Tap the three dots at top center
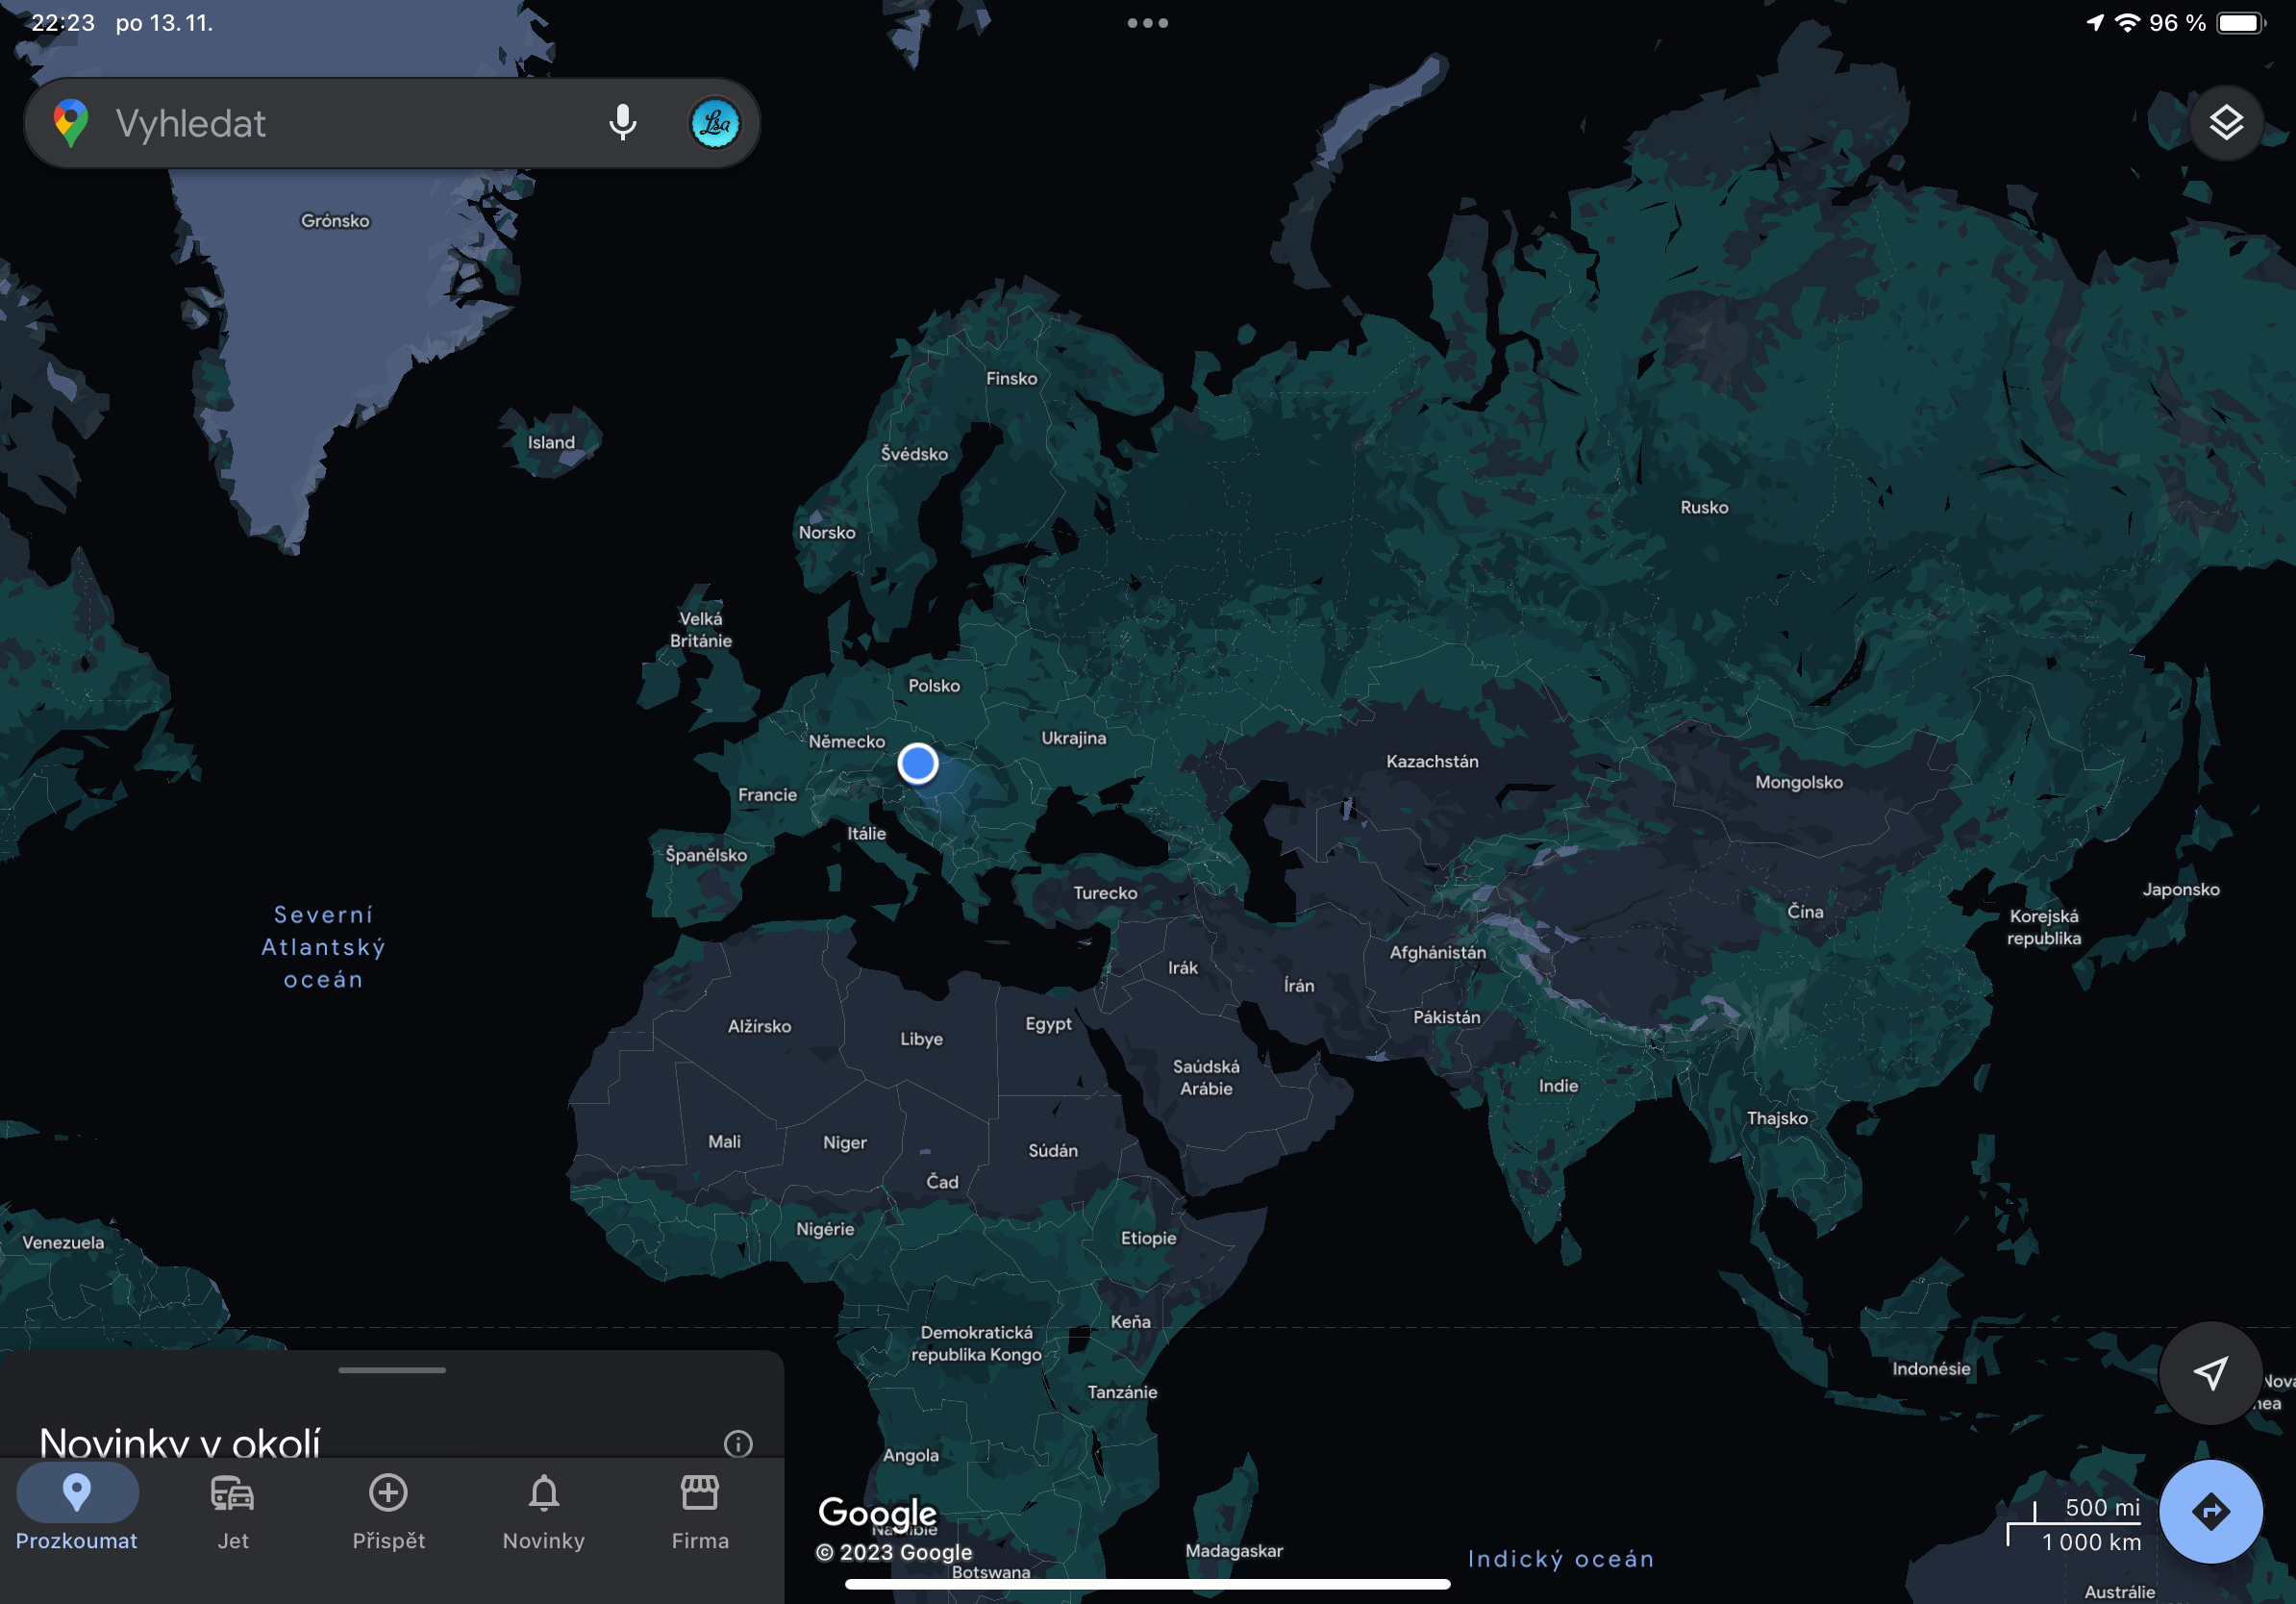This screenshot has width=2296, height=1604. point(1147,23)
